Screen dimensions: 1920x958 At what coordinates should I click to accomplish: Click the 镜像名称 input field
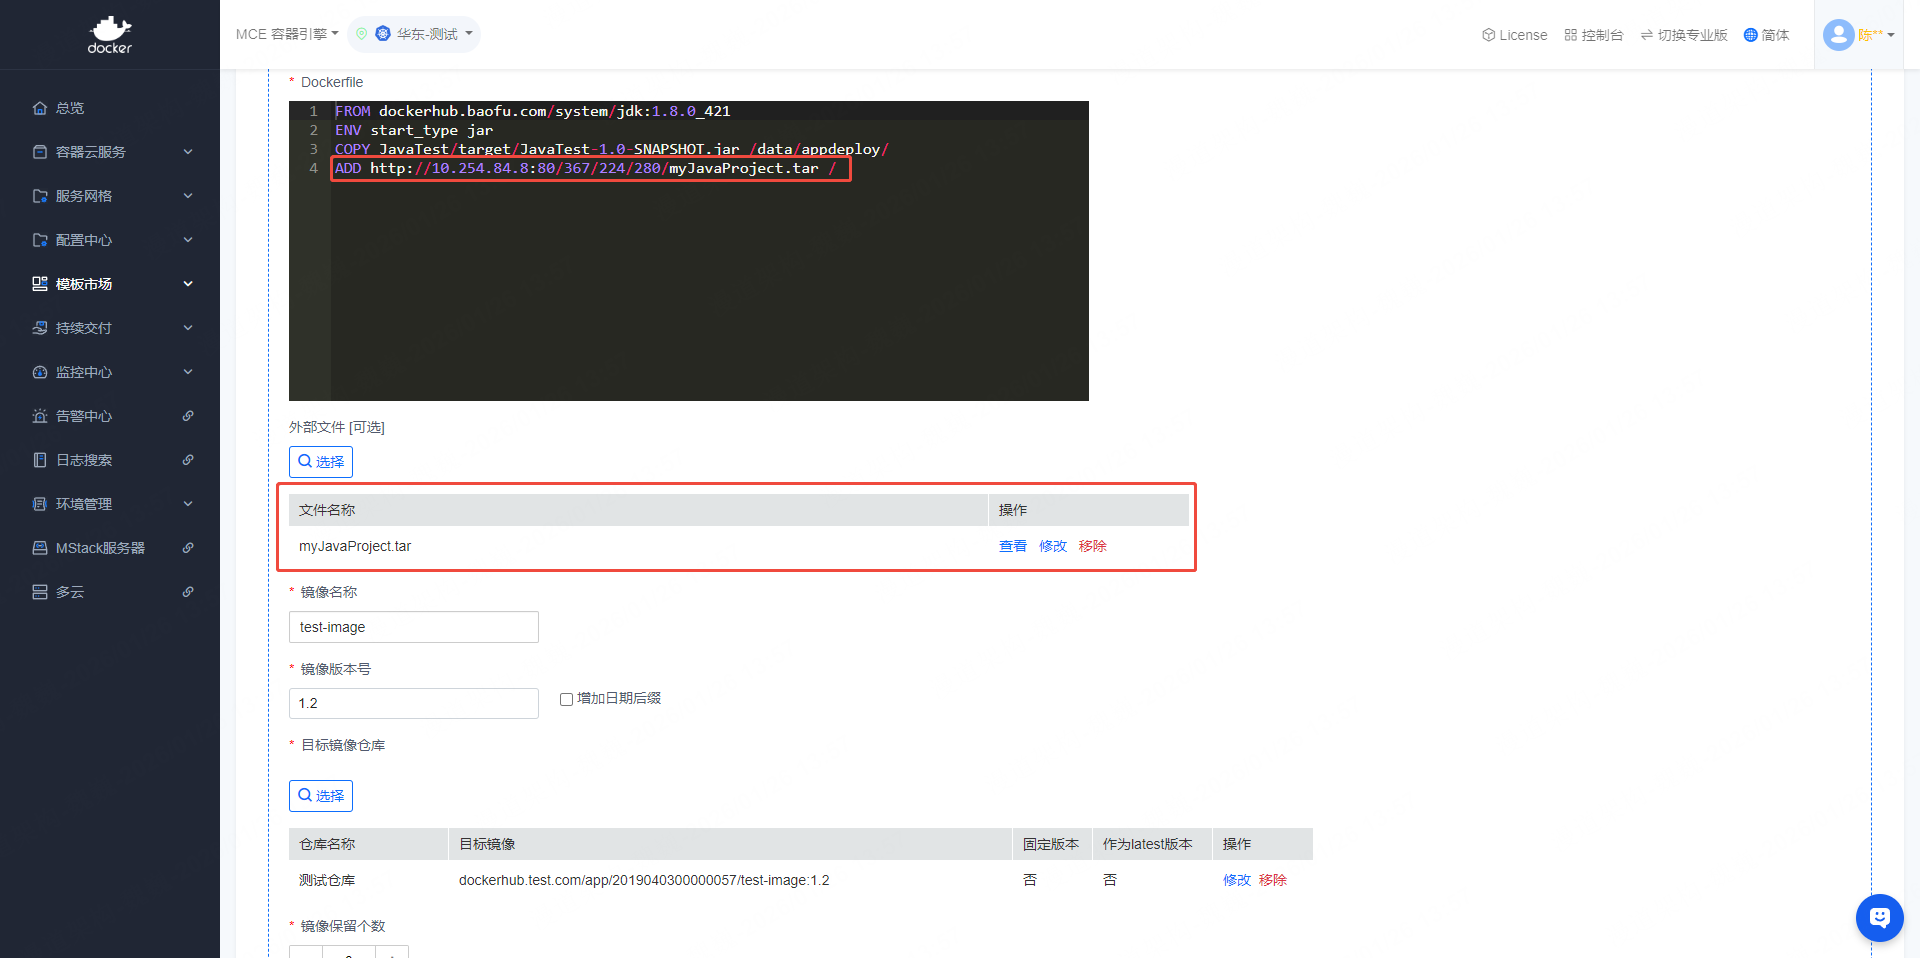click(414, 627)
